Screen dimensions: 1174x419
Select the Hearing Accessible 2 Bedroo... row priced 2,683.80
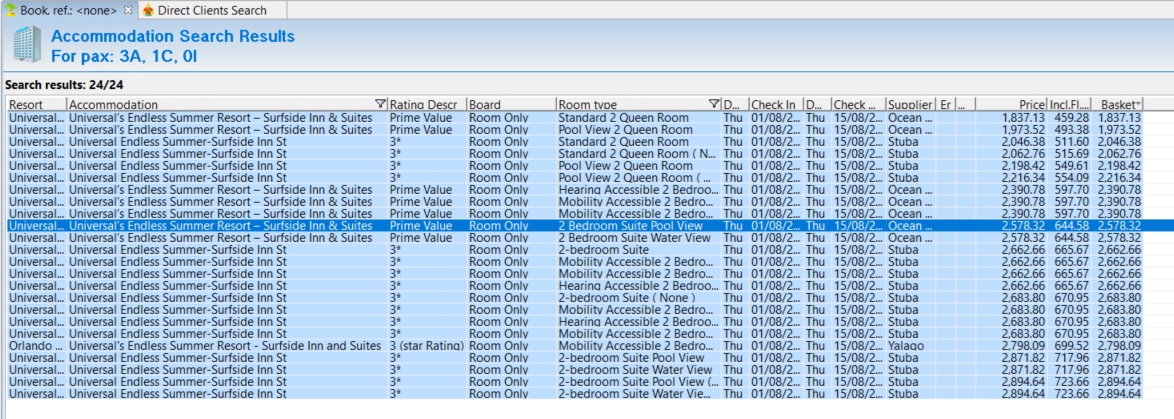click(575, 322)
